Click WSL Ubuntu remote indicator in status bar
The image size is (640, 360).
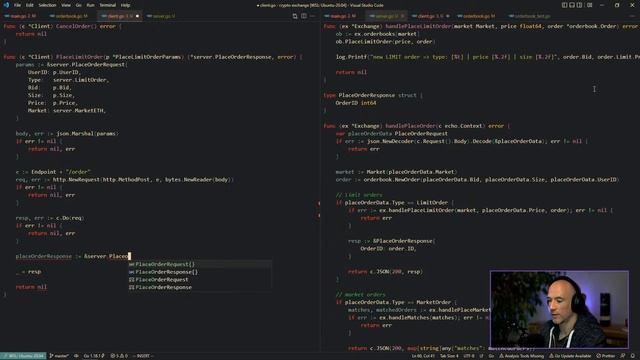[x=23, y=356]
